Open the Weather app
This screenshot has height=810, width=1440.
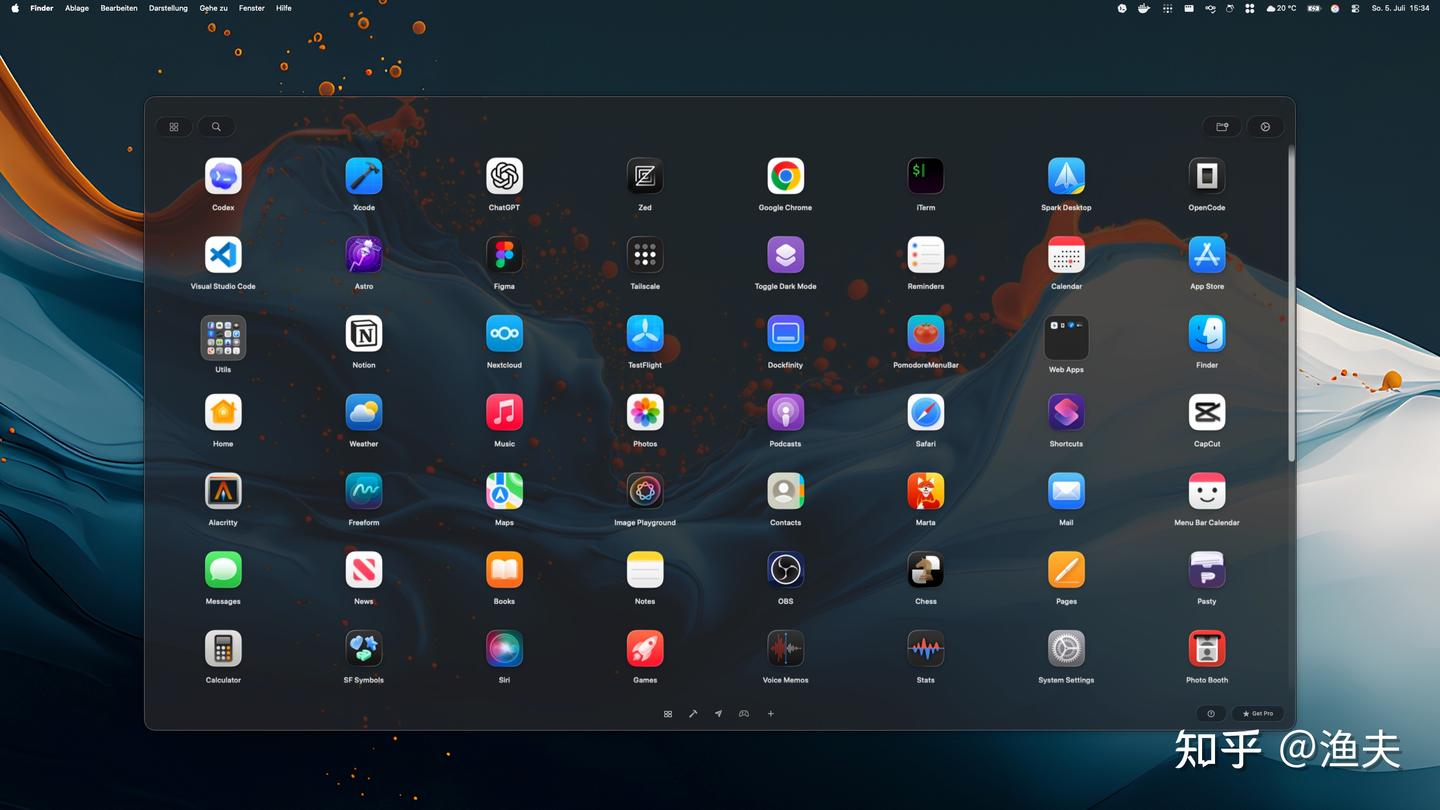click(364, 412)
